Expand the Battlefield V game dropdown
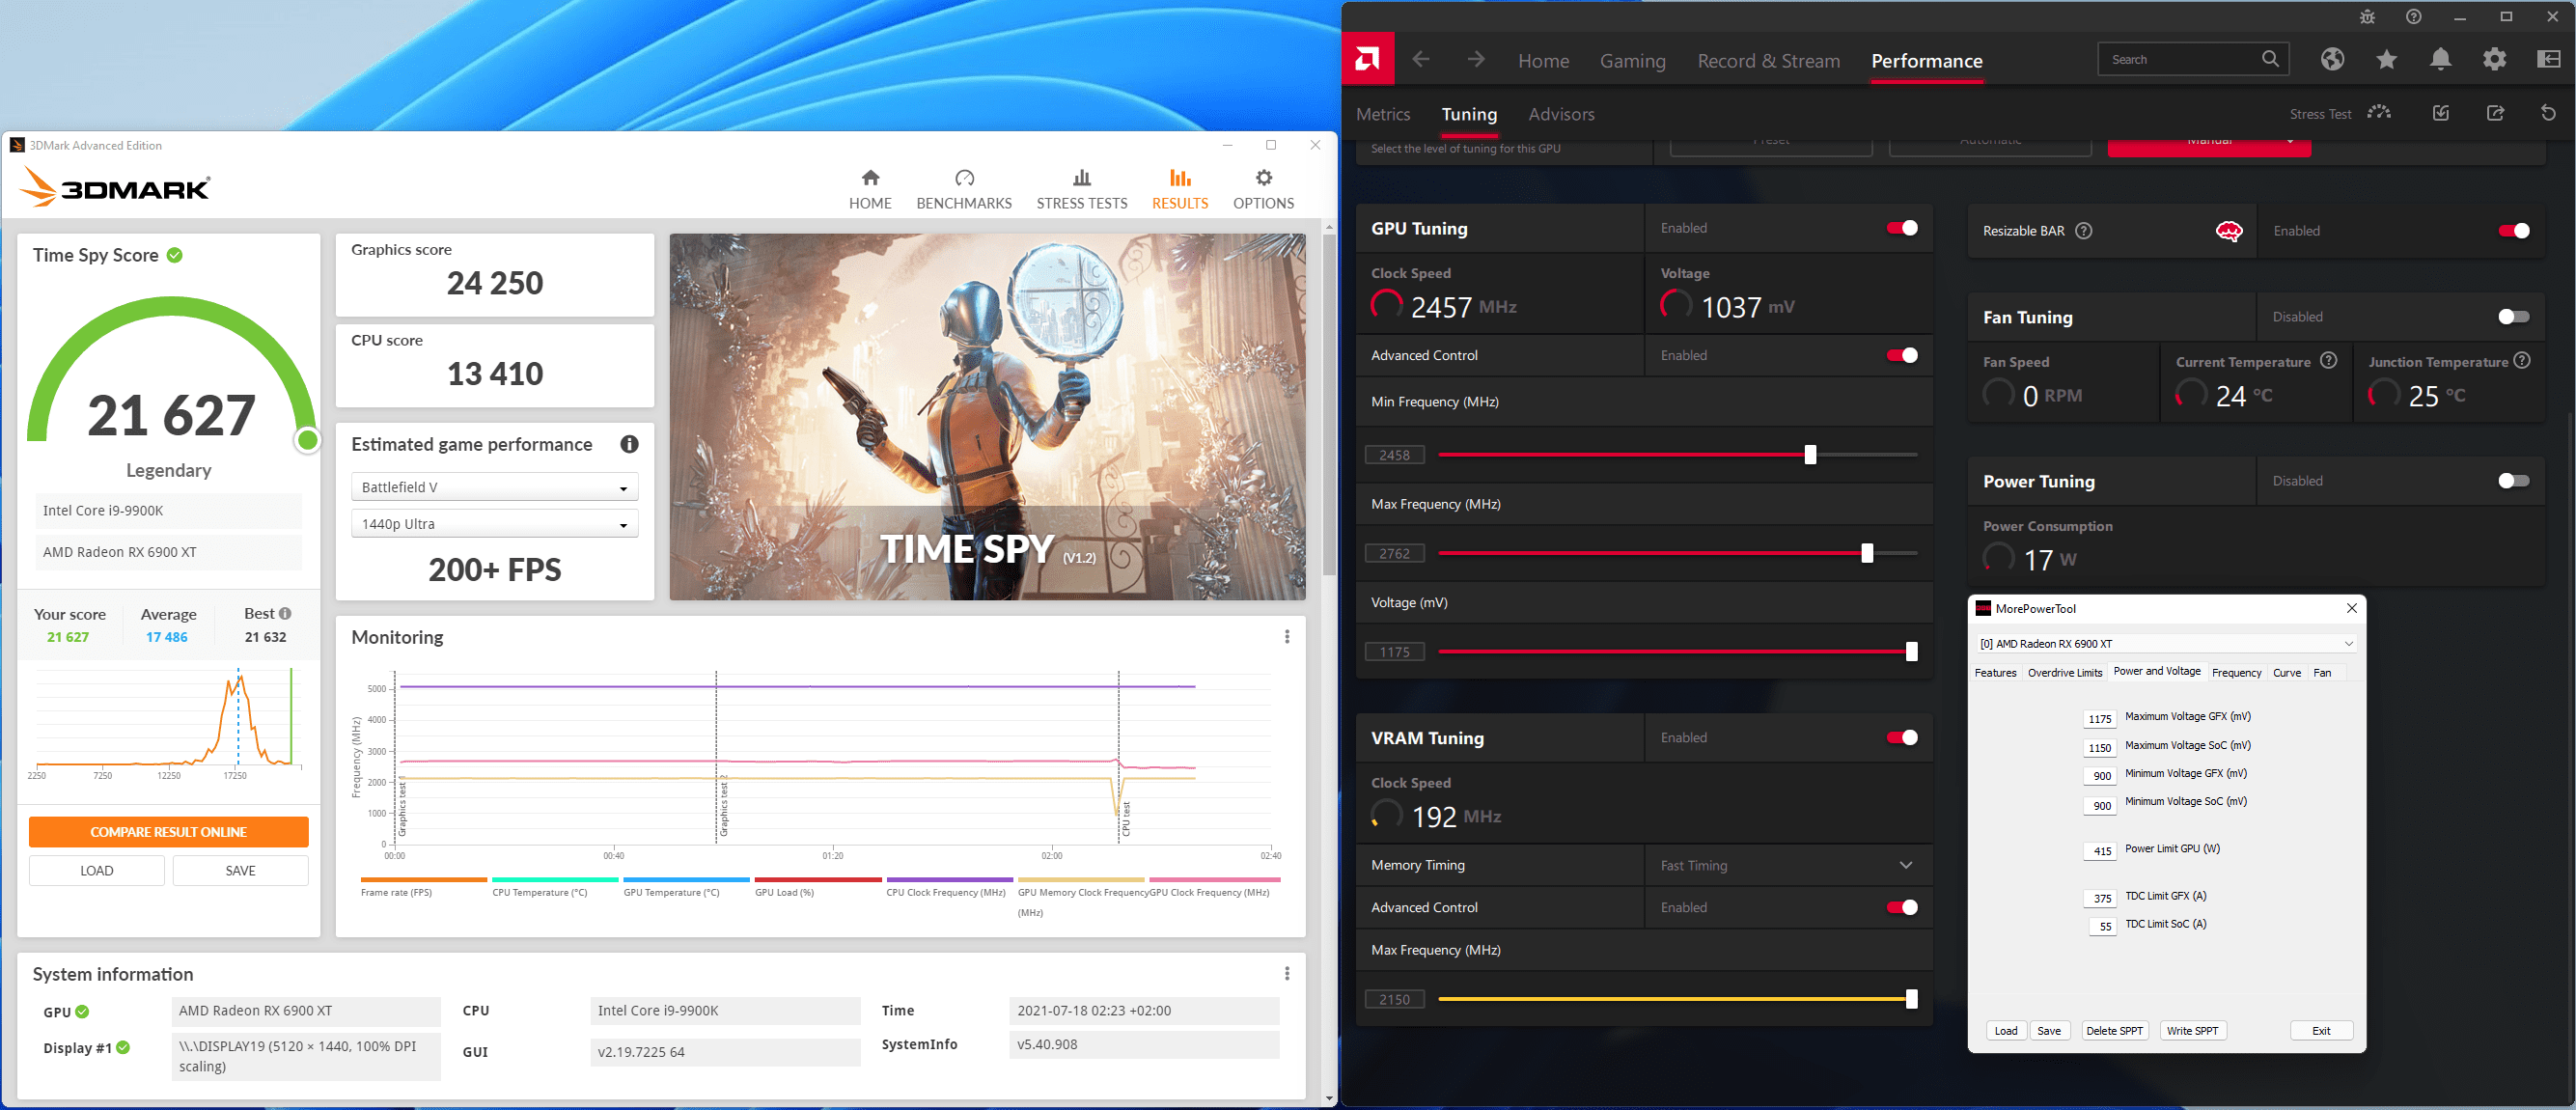2576x1110 pixels. tap(495, 487)
